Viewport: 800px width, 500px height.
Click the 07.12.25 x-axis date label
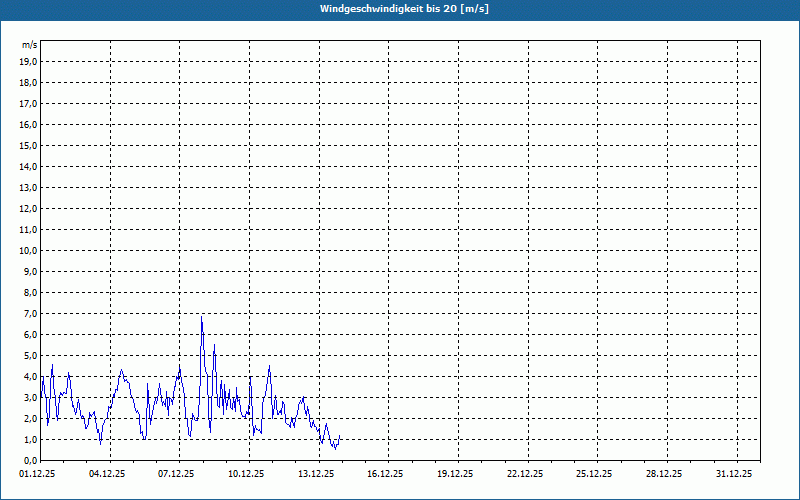pyautogui.click(x=177, y=474)
